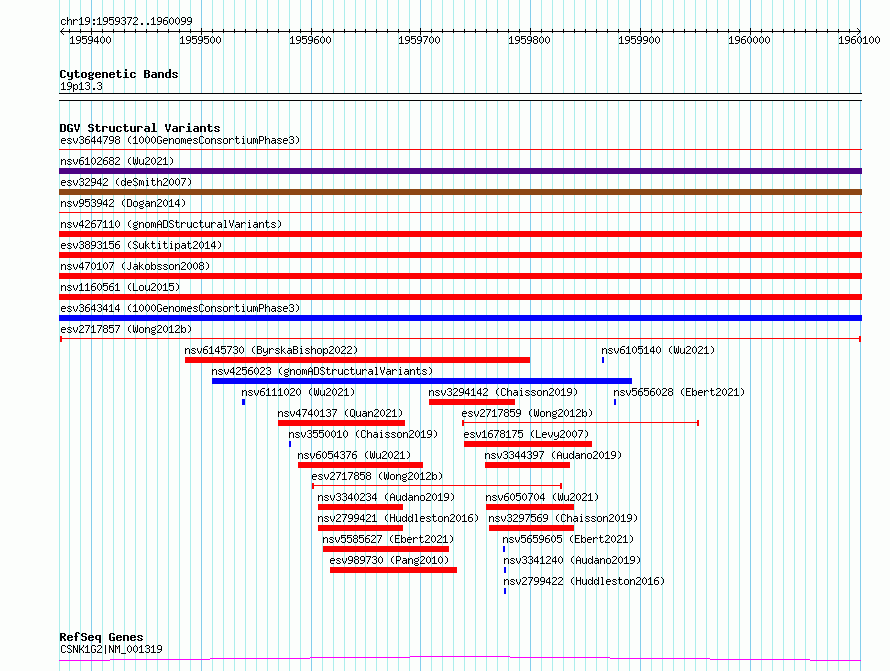Click the nsv4267110 gnomADStructuralVariants label
Screen dimensions: 890x671
click(x=171, y=224)
